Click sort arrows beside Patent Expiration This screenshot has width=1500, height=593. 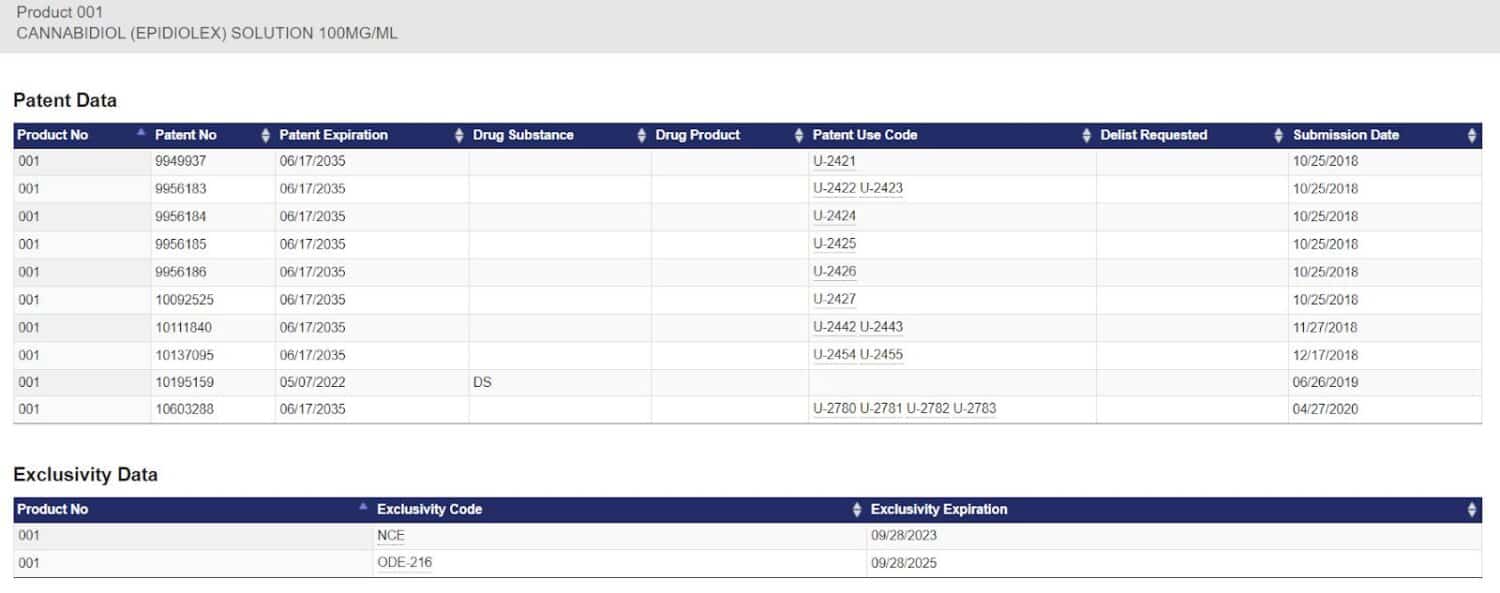pyautogui.click(x=459, y=135)
